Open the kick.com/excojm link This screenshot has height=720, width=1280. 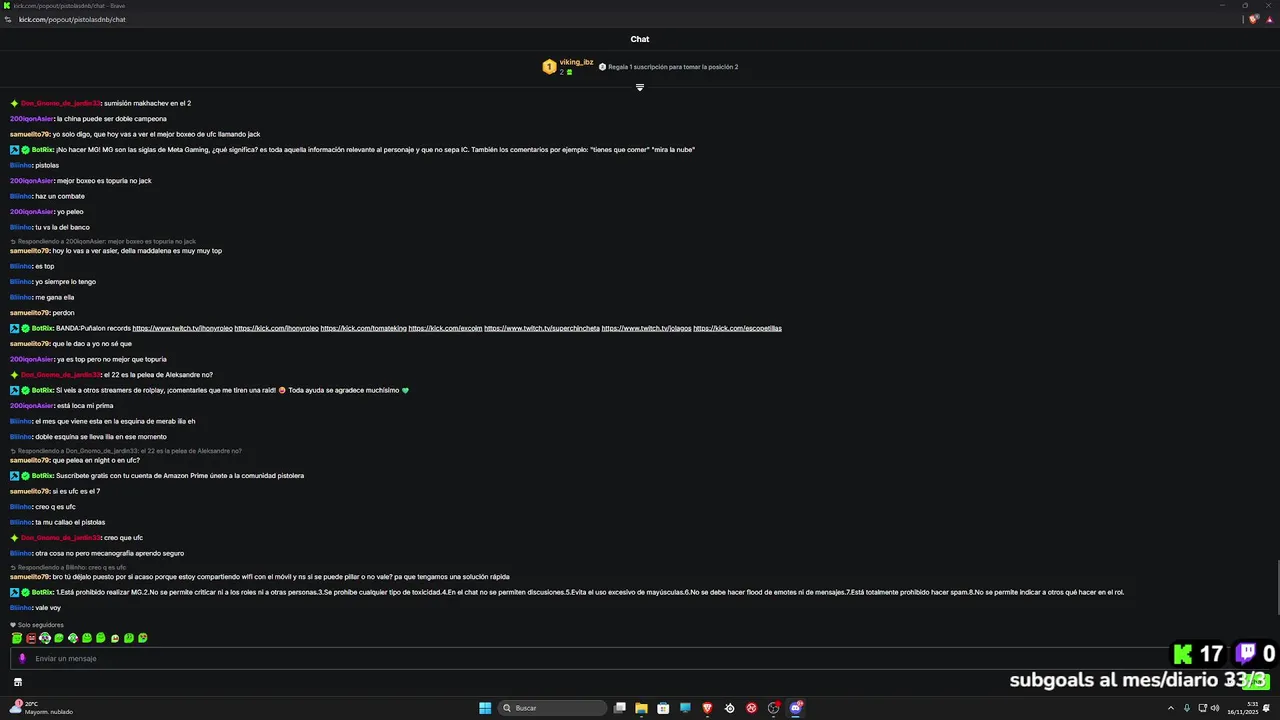(445, 328)
